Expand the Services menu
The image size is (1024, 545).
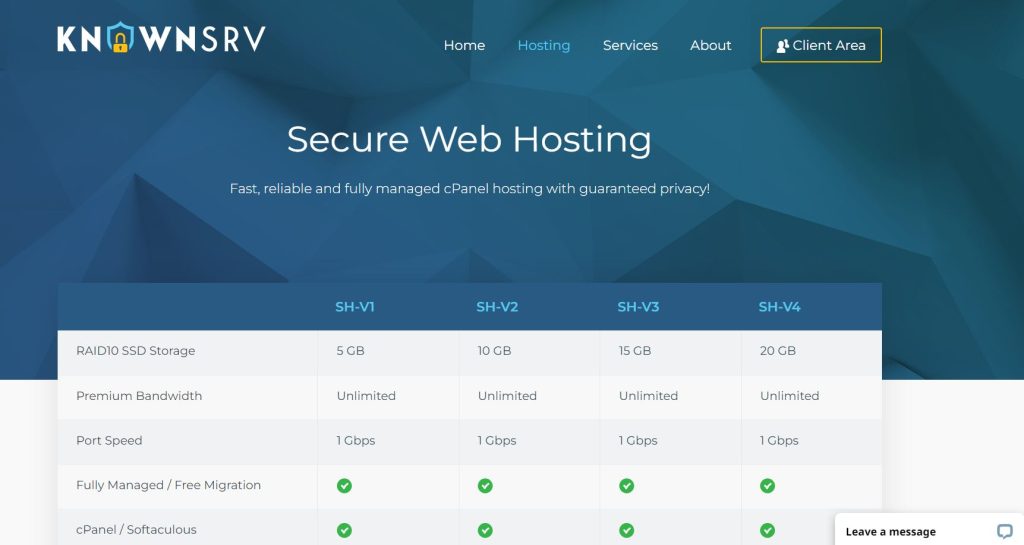[x=630, y=45]
